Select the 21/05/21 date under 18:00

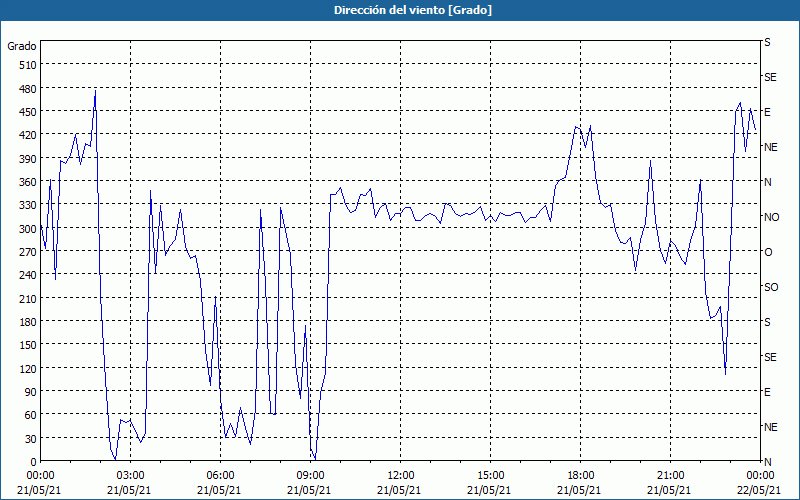(579, 490)
